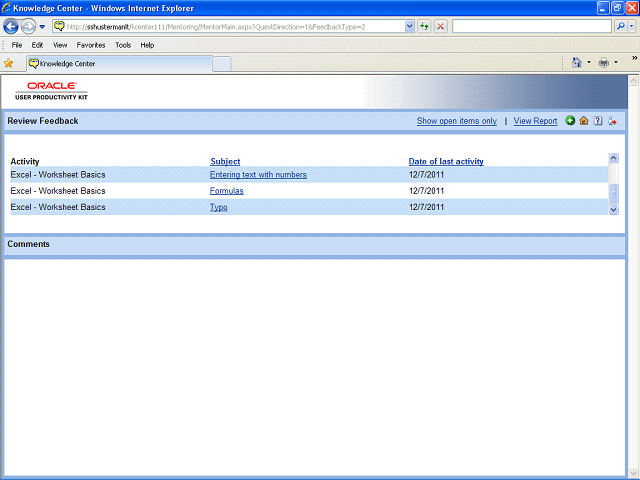Click the browser Home toolbar icon
The image size is (640, 480).
(576, 62)
